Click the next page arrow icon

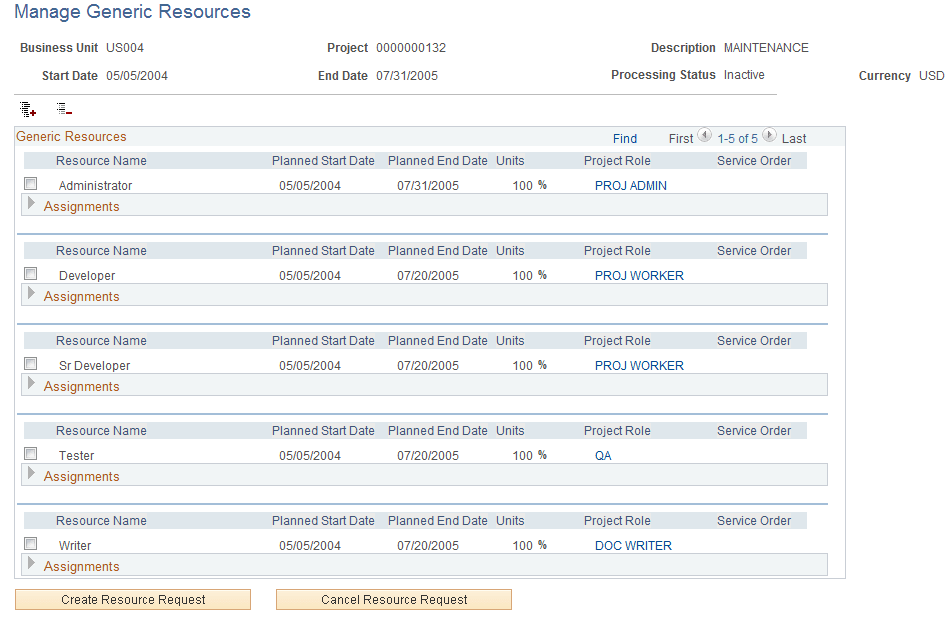(769, 134)
